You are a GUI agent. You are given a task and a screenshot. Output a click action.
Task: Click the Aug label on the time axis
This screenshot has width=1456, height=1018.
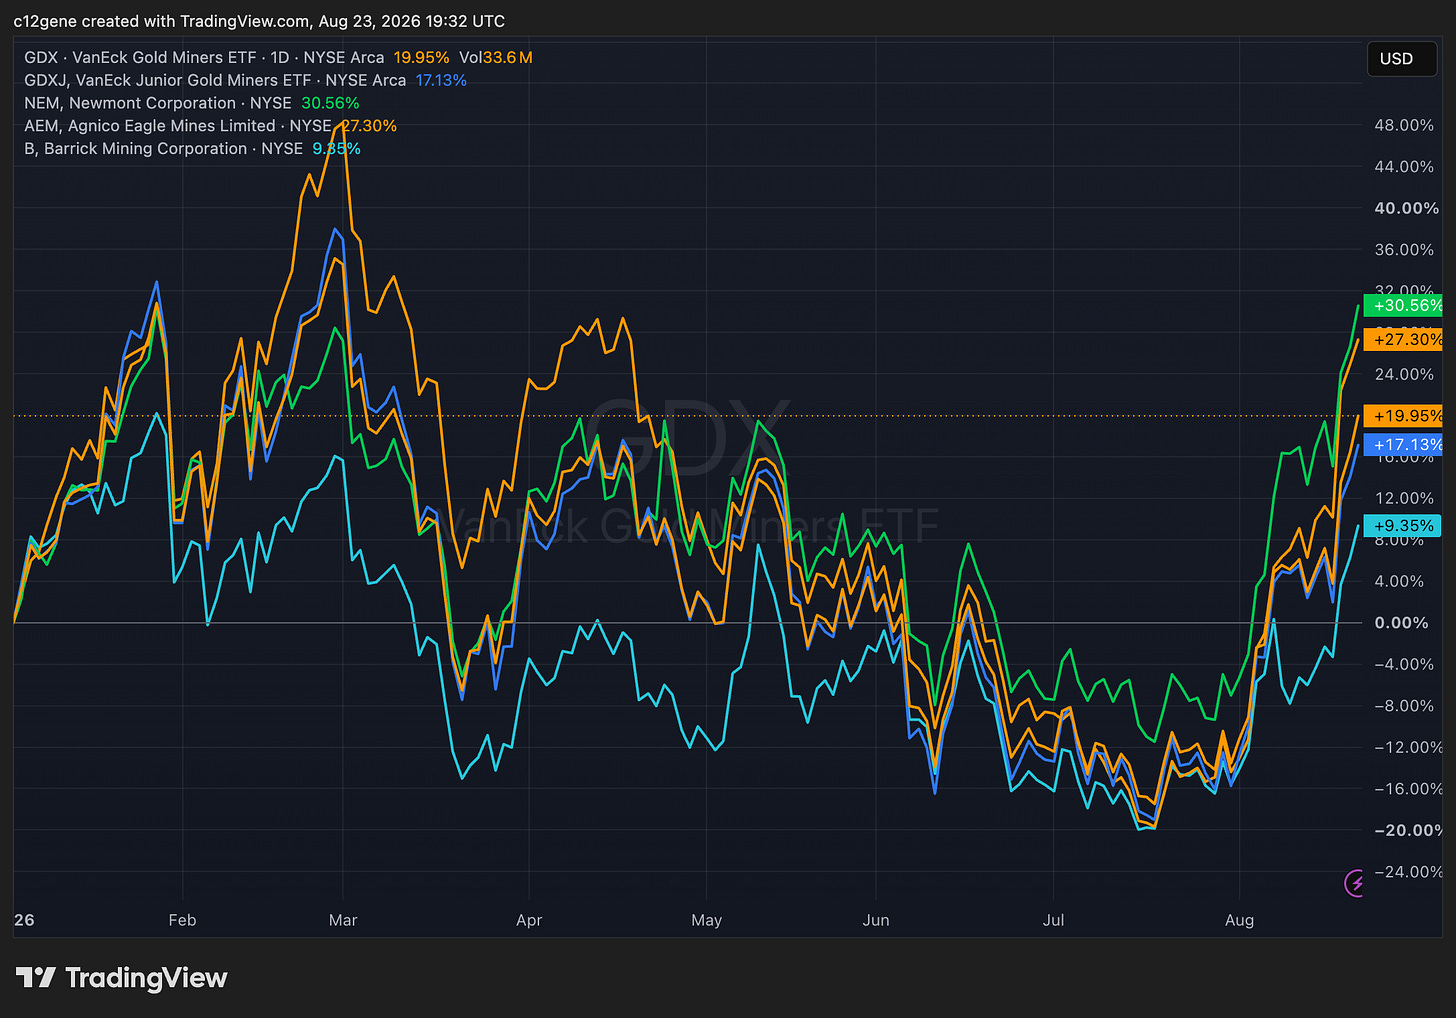[1239, 920]
